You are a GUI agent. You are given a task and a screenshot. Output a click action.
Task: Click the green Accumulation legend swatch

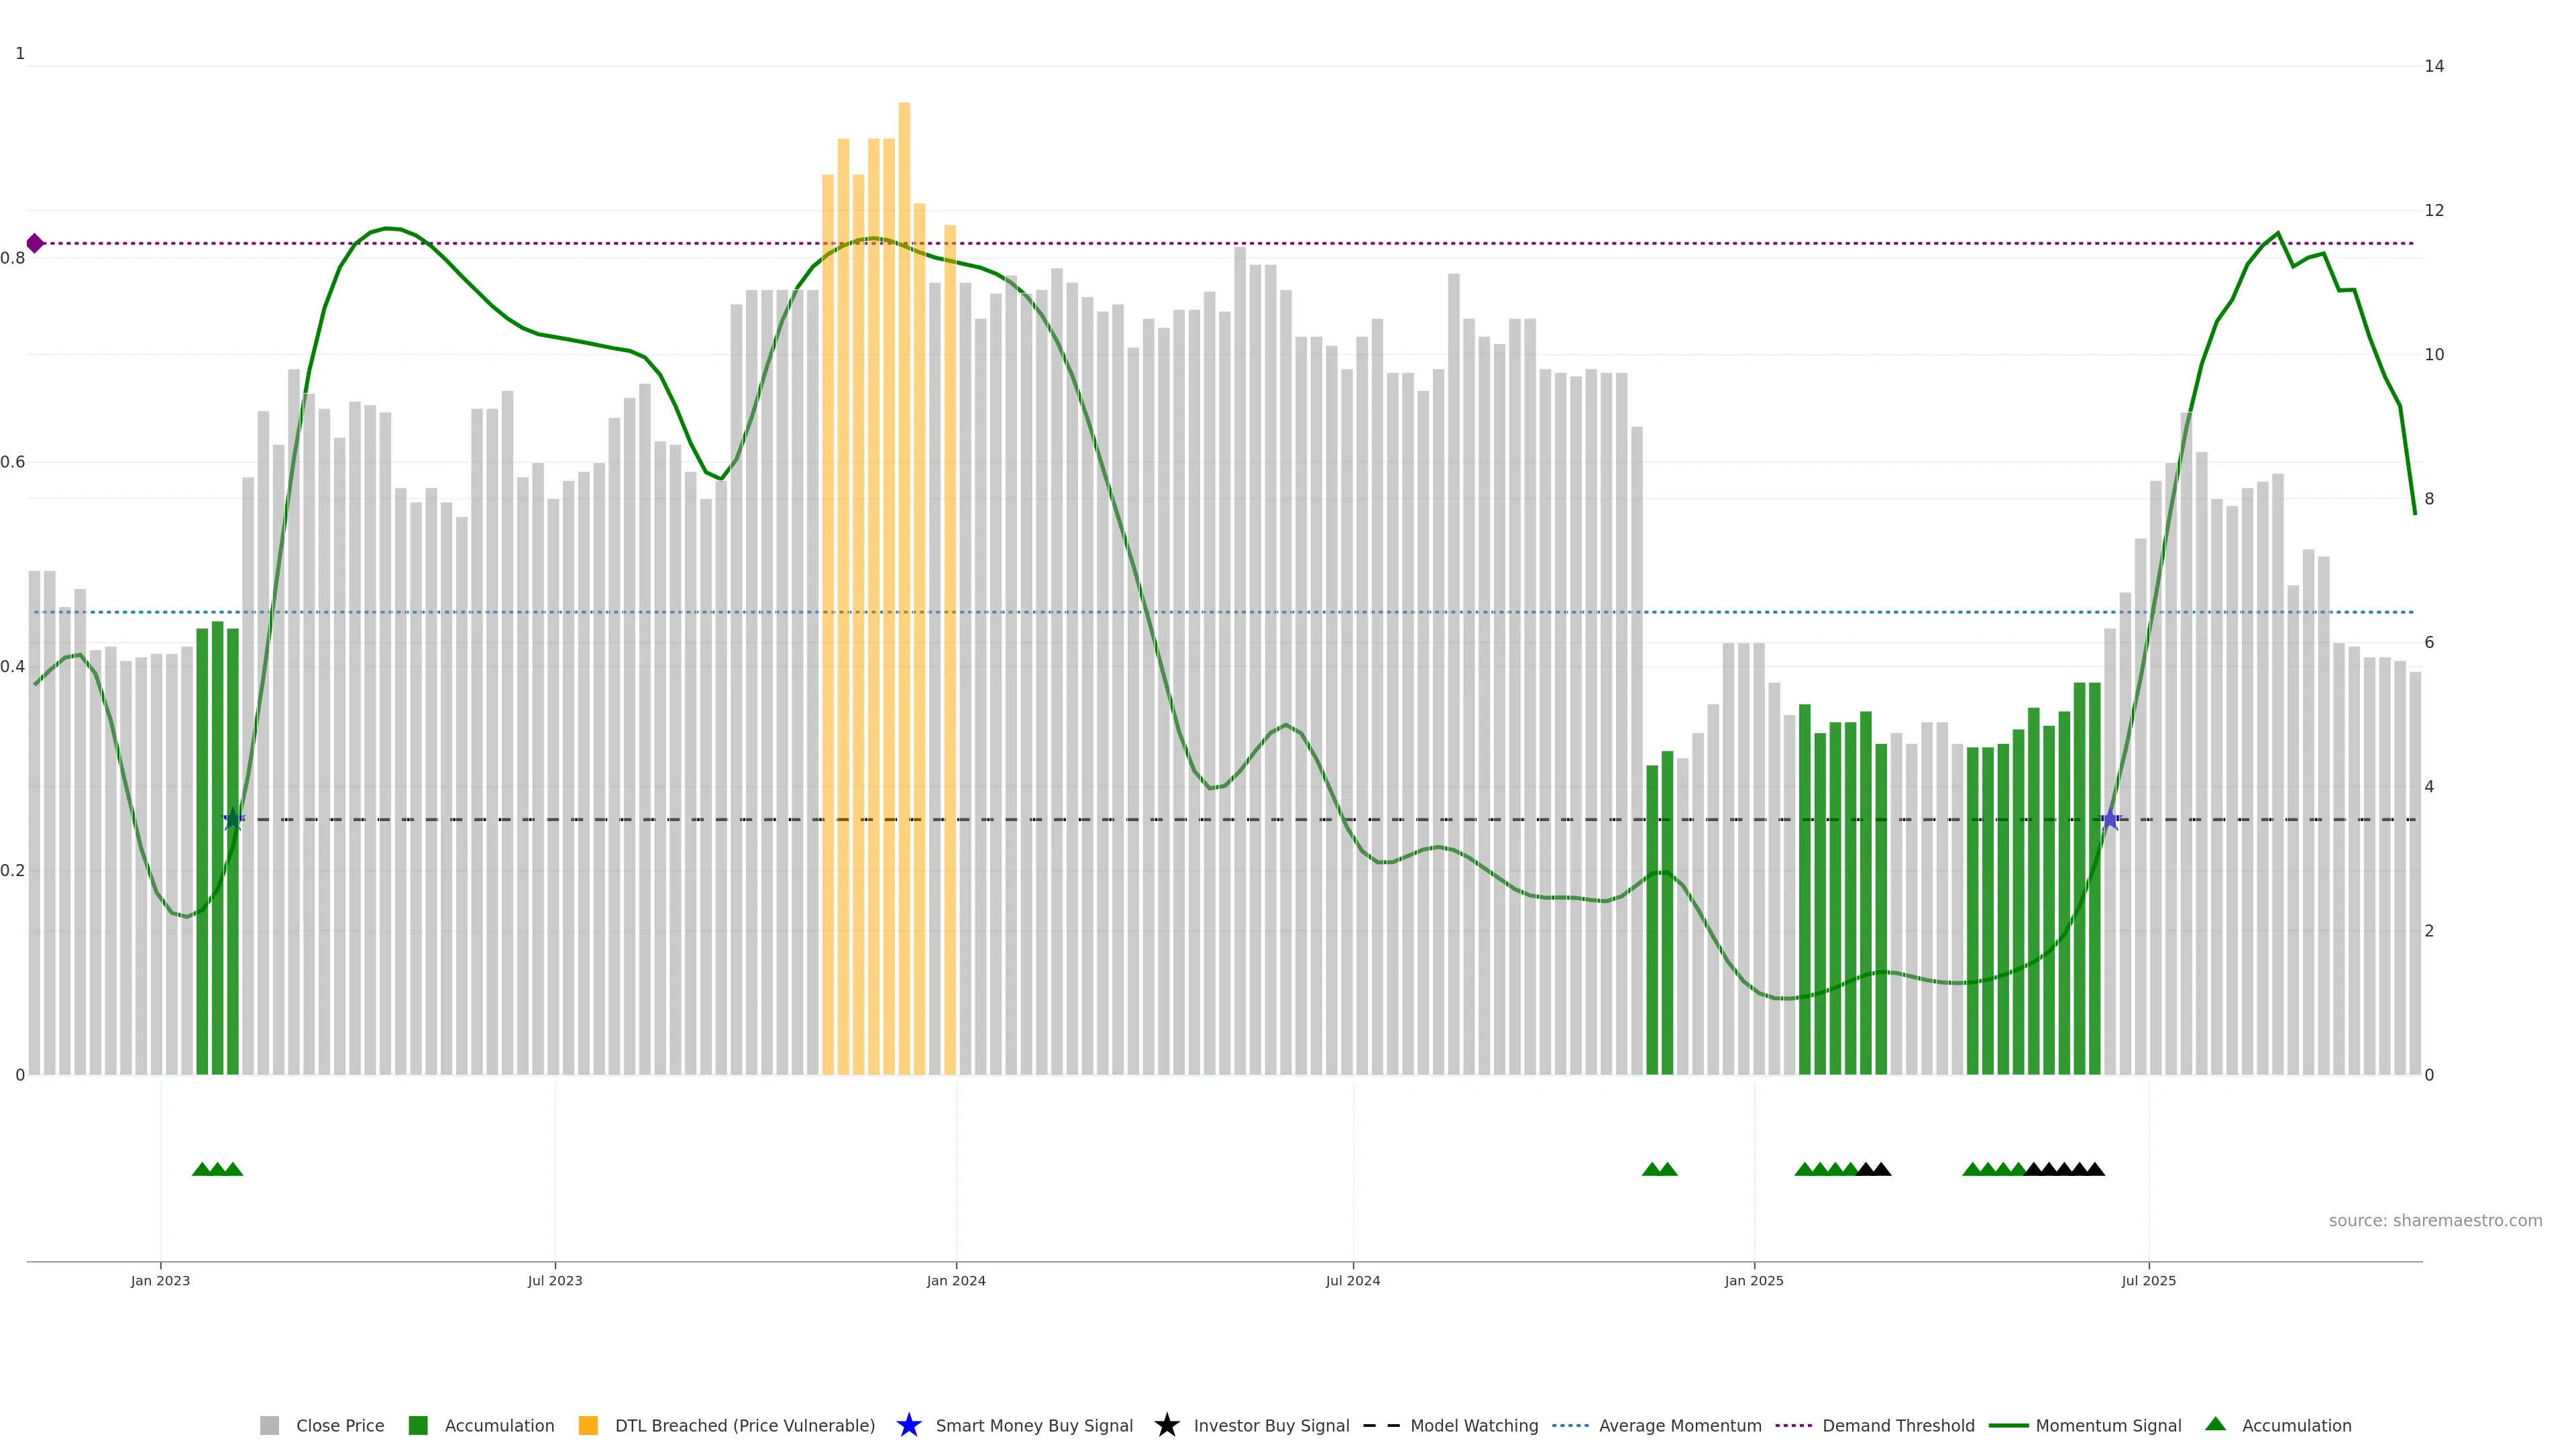tap(418, 1426)
